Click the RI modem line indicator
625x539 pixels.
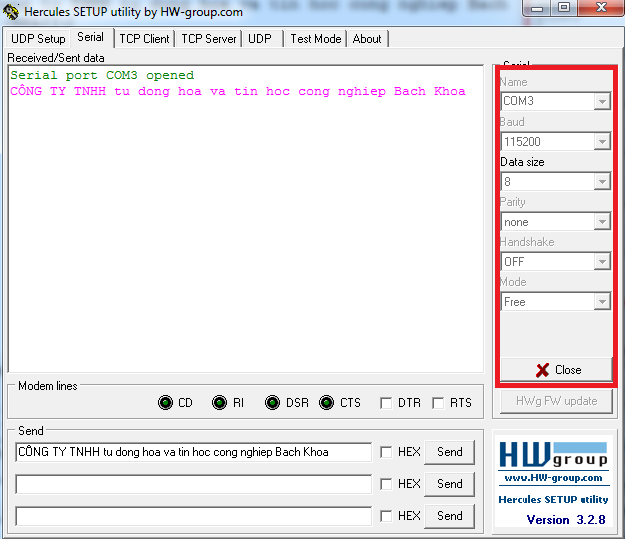pos(219,403)
